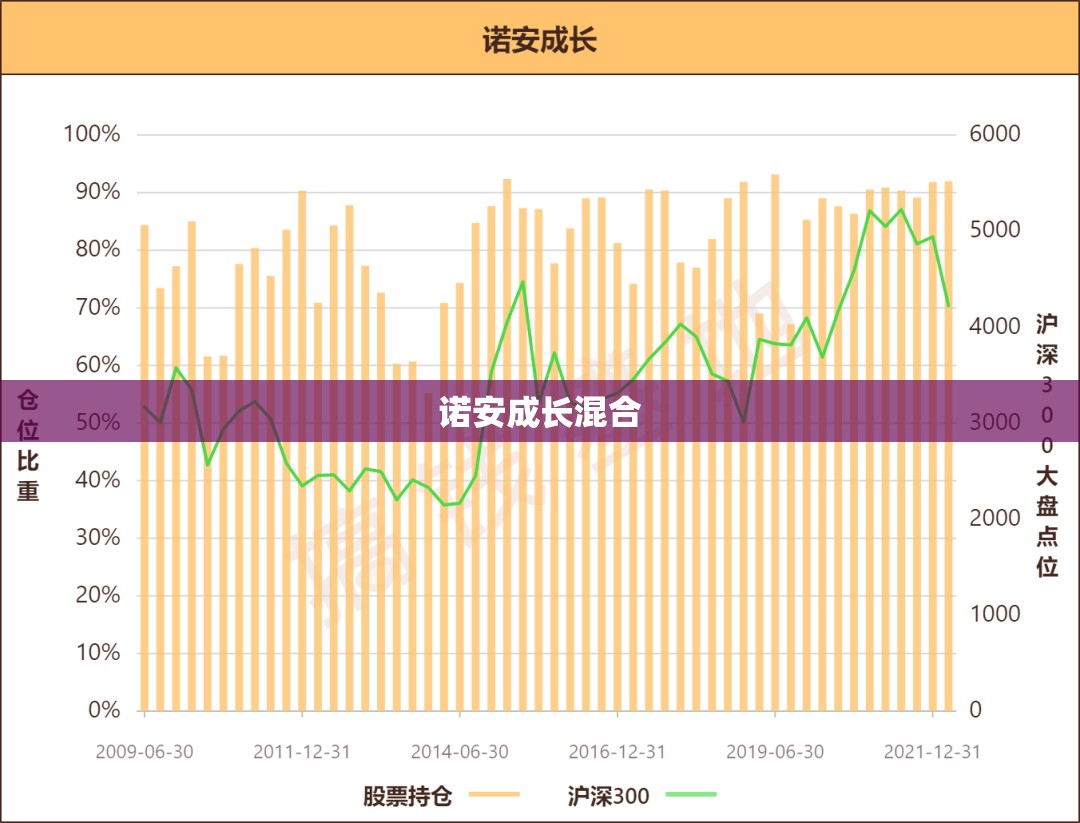Click the 2016-12-31 x-axis date label
This screenshot has height=823, width=1080.
(x=617, y=751)
